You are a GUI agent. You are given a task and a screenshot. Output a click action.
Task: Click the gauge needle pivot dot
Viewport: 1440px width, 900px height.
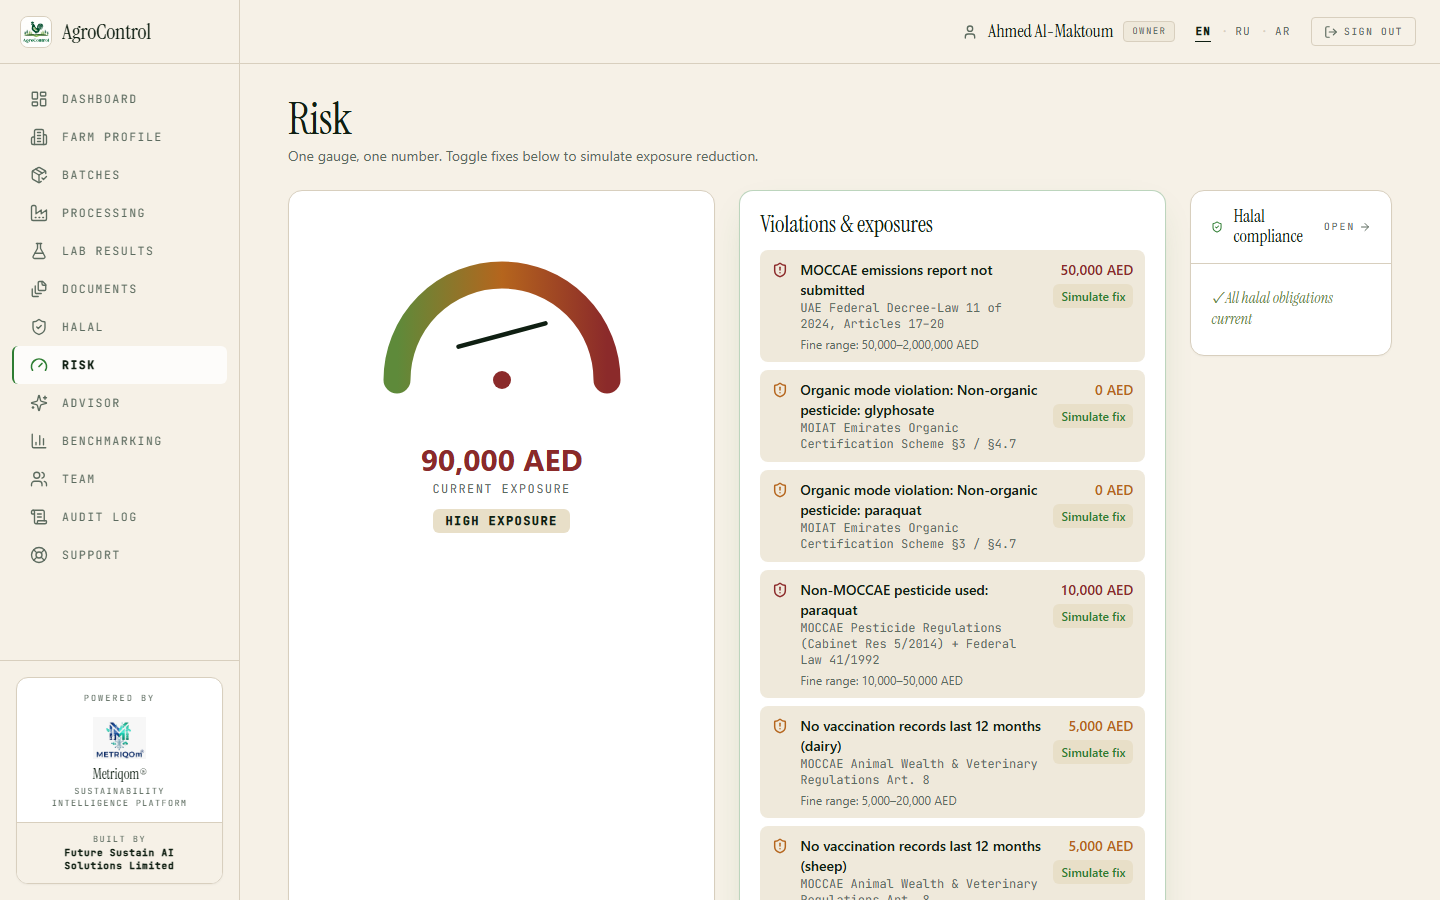point(502,380)
